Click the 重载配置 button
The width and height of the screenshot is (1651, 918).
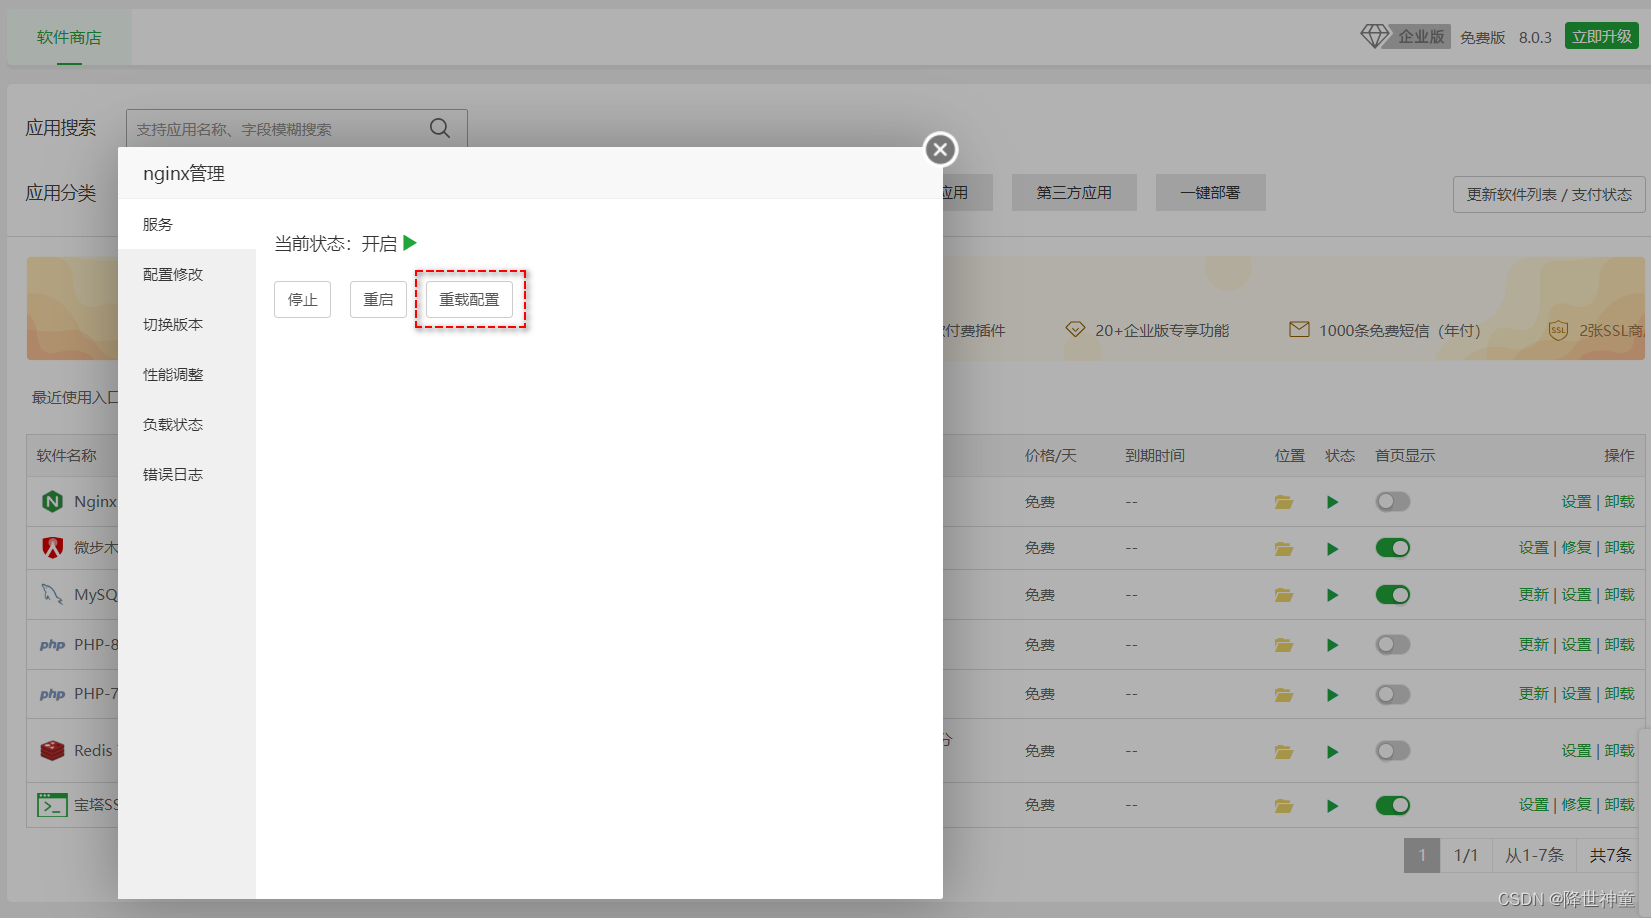click(x=469, y=299)
